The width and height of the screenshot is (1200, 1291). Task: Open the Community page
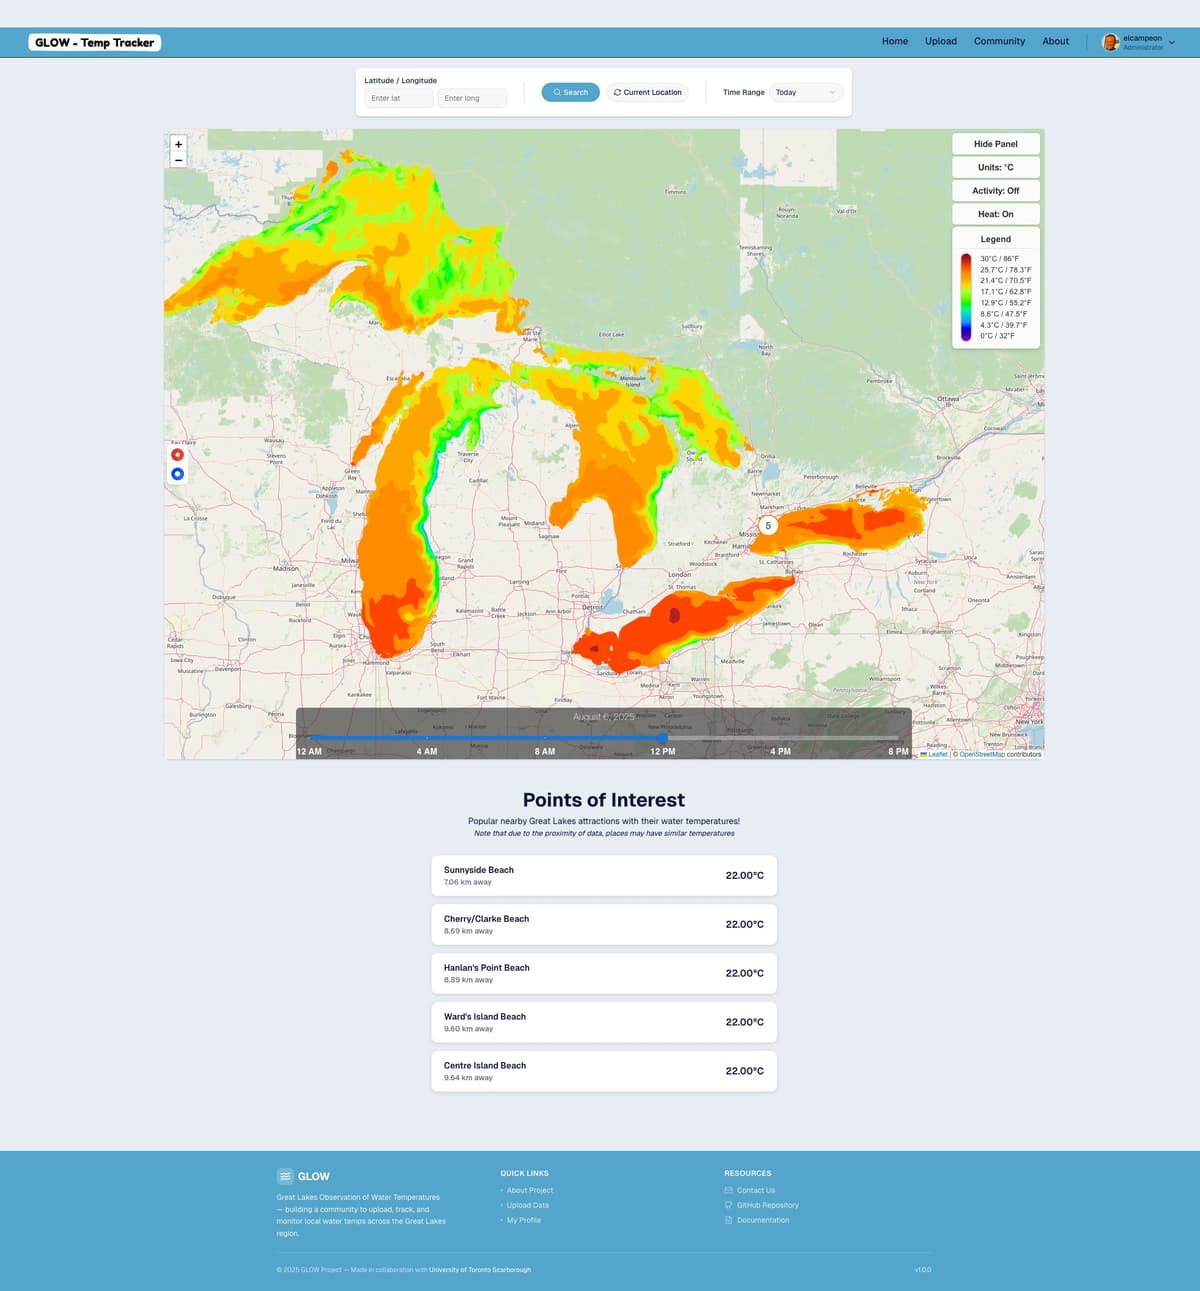[x=1000, y=42]
